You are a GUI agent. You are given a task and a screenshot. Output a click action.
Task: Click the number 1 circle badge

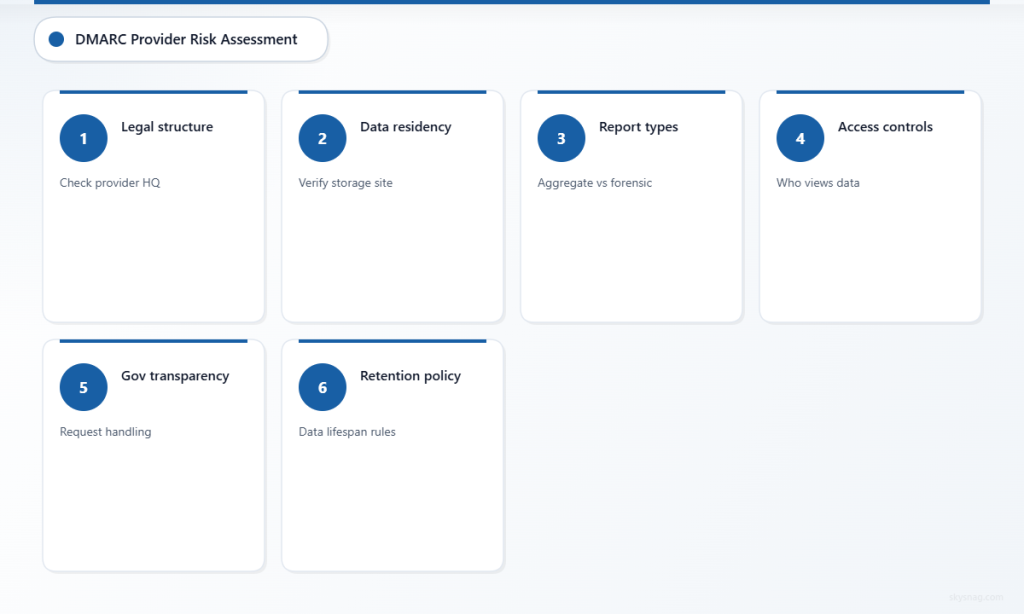coord(84,138)
